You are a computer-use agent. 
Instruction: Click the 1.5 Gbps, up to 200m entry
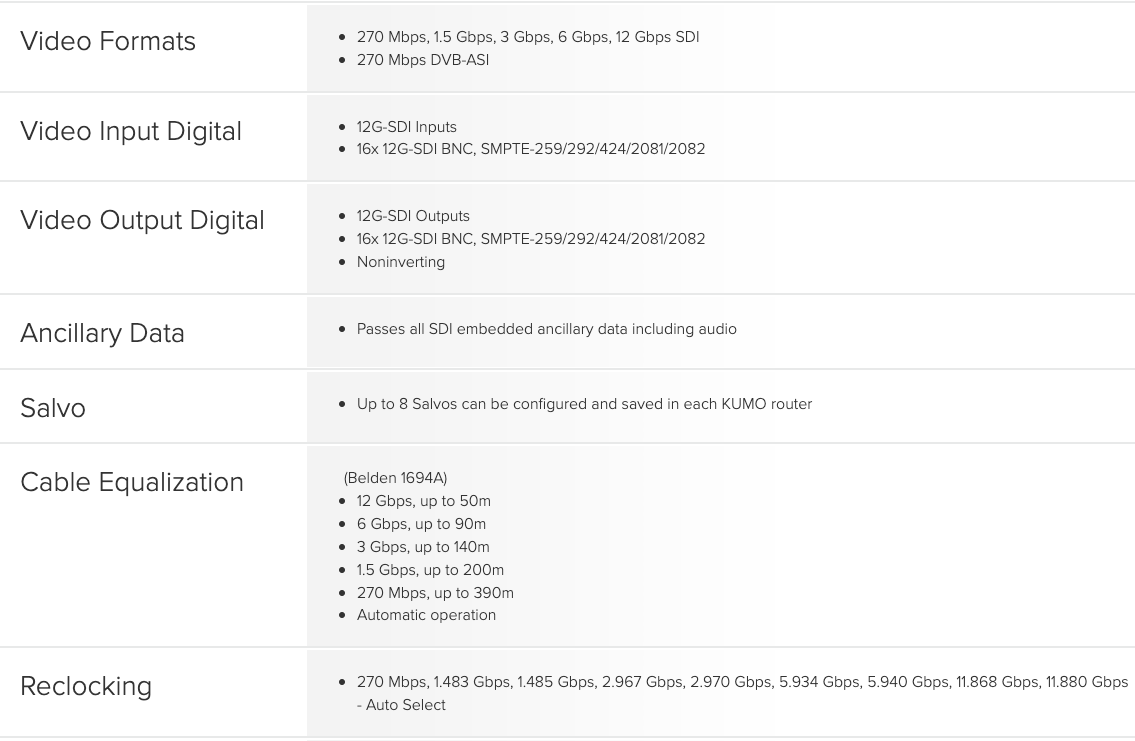pyautogui.click(x=430, y=570)
